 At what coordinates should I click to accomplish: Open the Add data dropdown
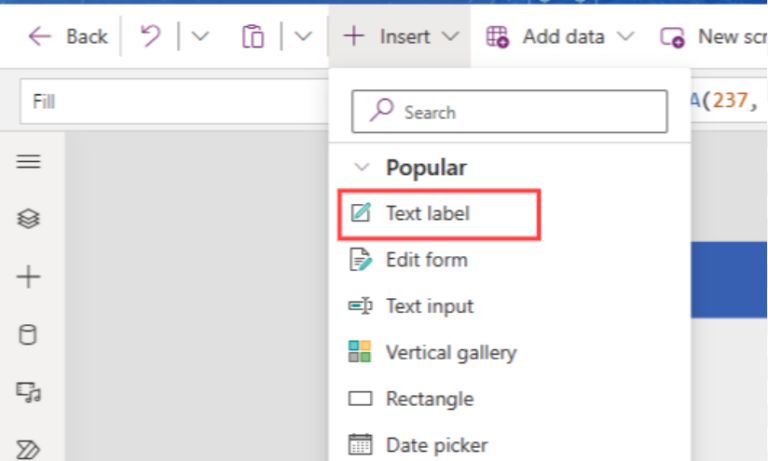click(560, 37)
